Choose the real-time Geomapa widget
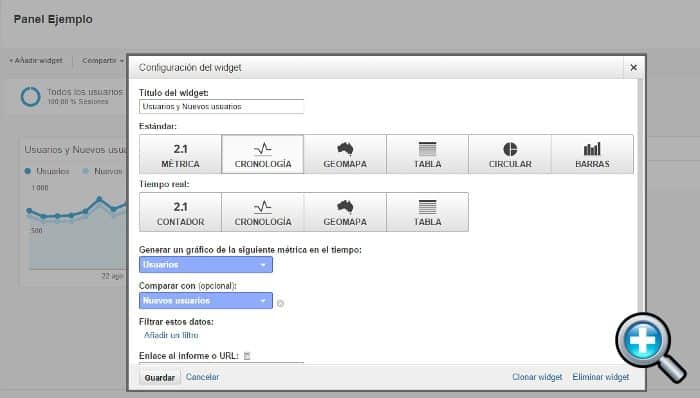 (345, 212)
